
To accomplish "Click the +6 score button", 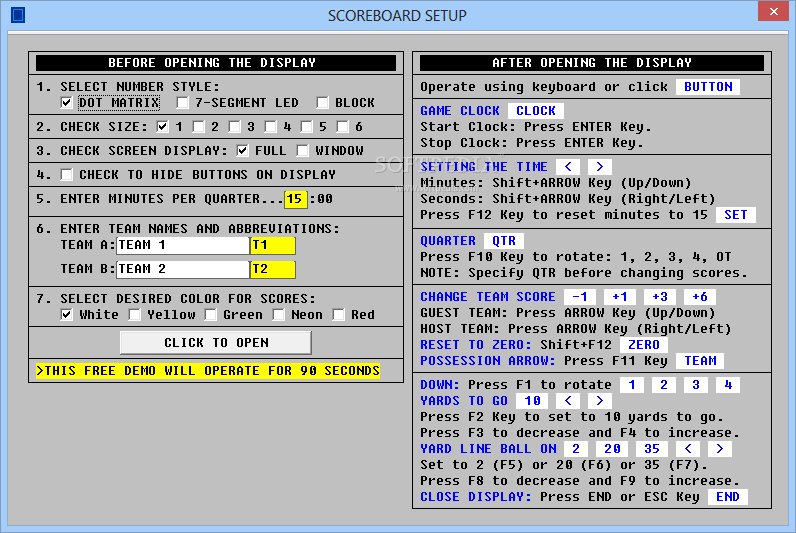I will tap(700, 296).
